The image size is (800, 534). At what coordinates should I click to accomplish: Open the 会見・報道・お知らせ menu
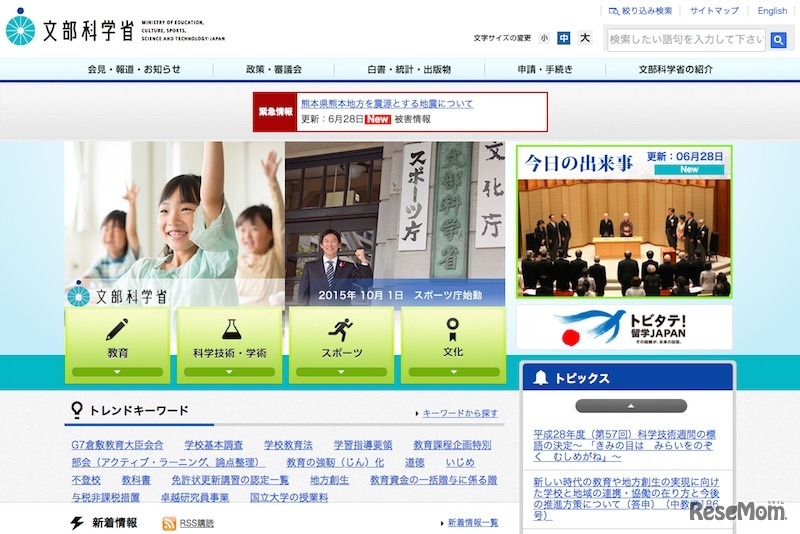tap(134, 69)
